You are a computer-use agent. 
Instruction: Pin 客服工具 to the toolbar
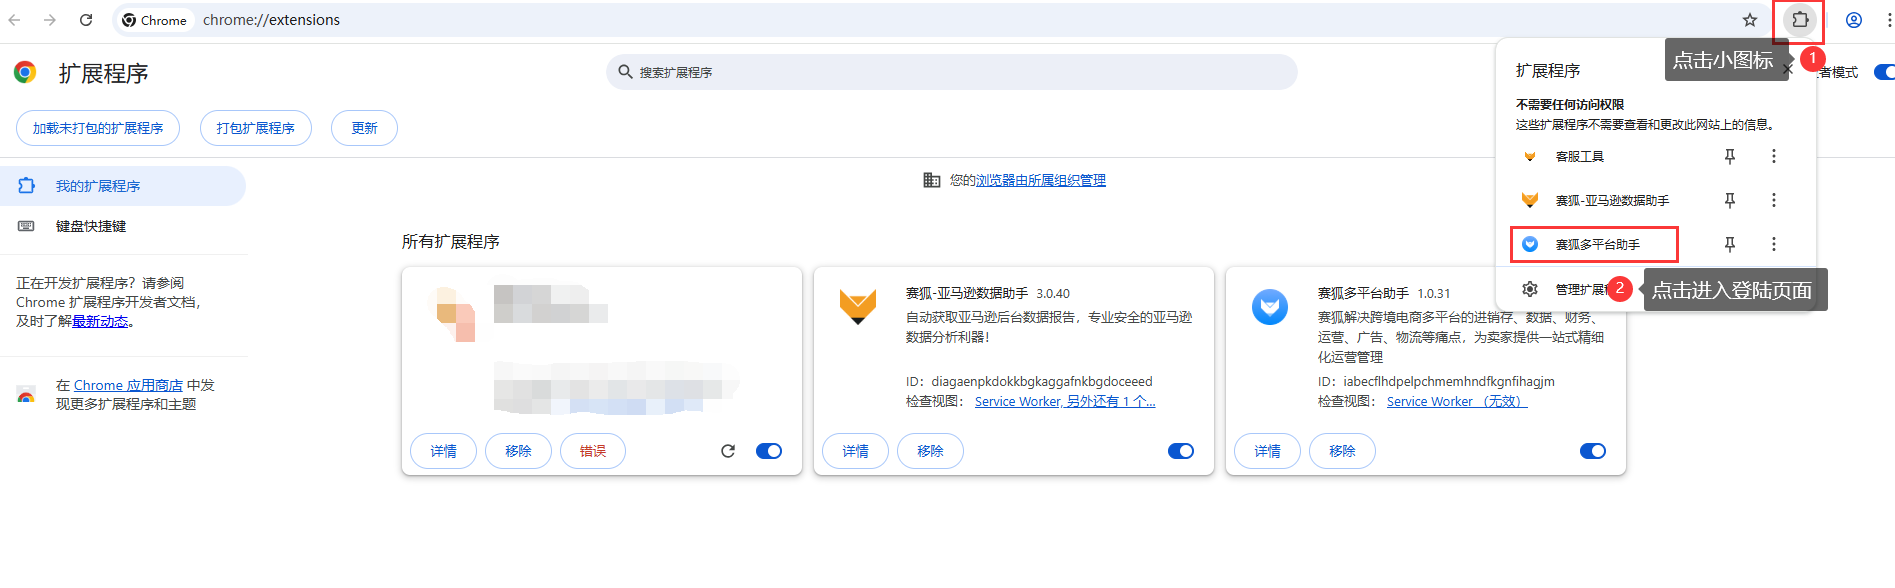pos(1730,156)
